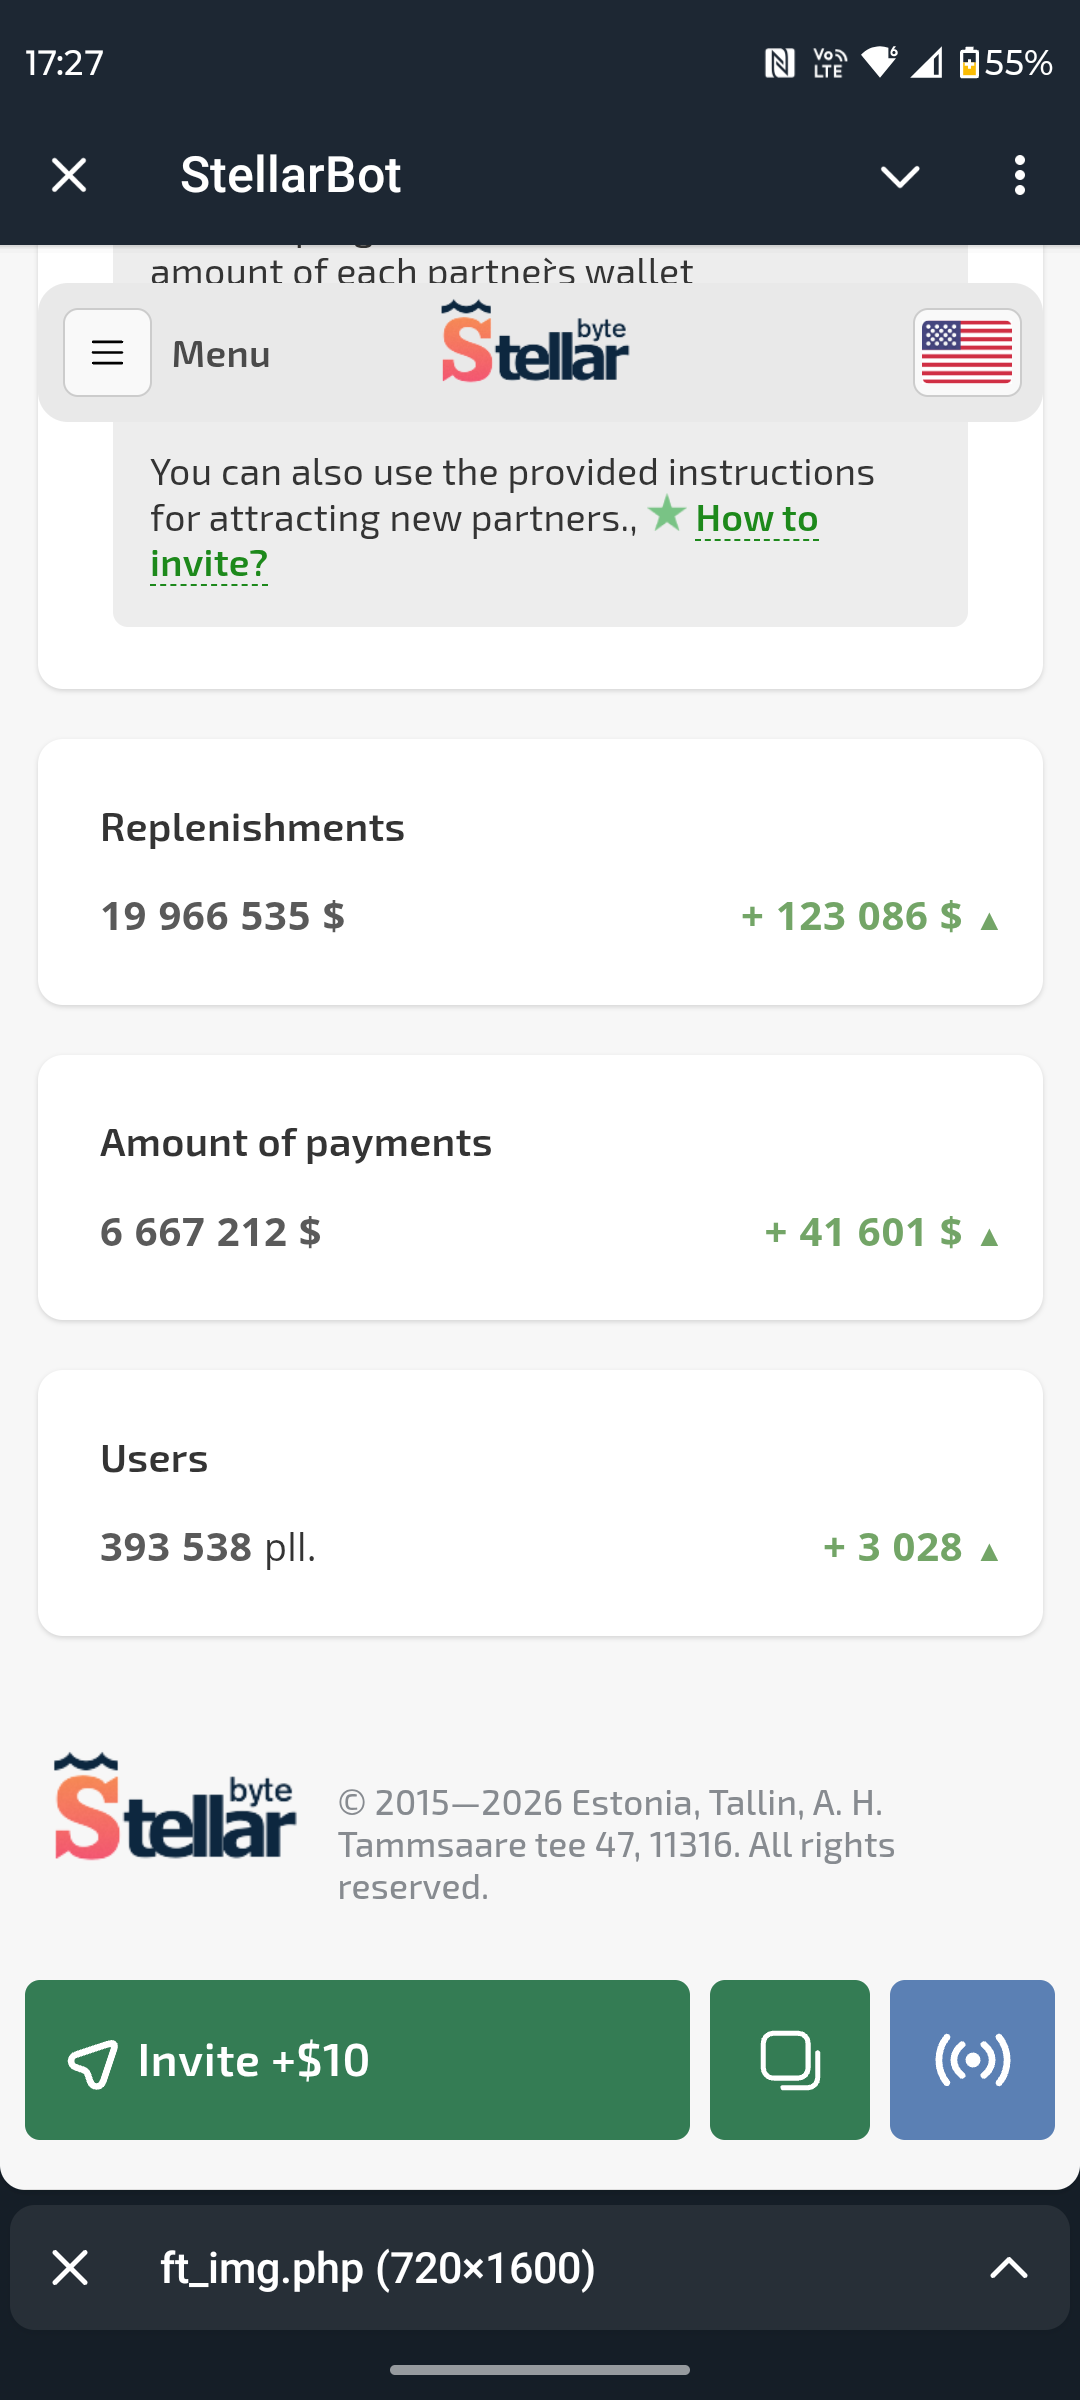Select the Replenishments statistics card
Viewport: 1080px width, 2400px height.
coord(540,872)
